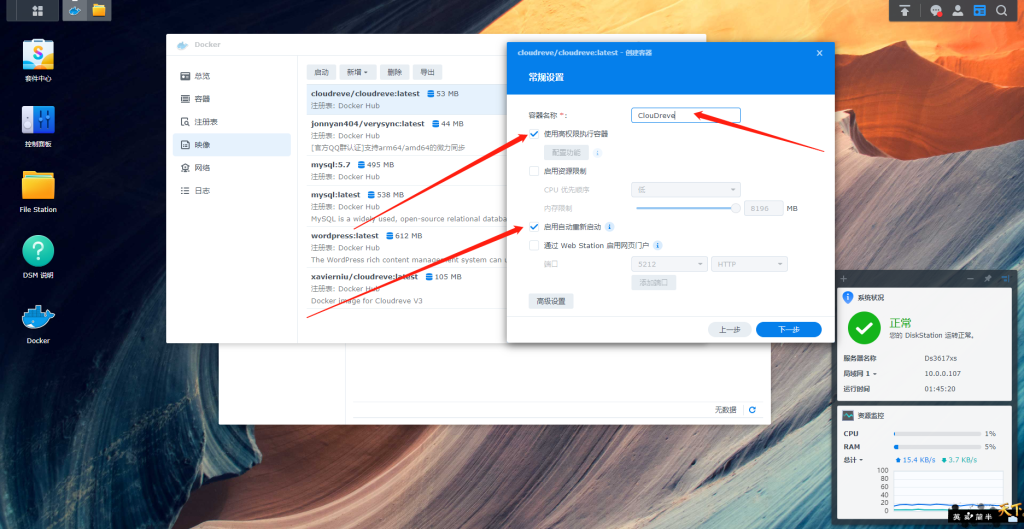This screenshot has width=1024, height=529.
Task: Toggle execute container using high privilege
Action: coord(534,134)
